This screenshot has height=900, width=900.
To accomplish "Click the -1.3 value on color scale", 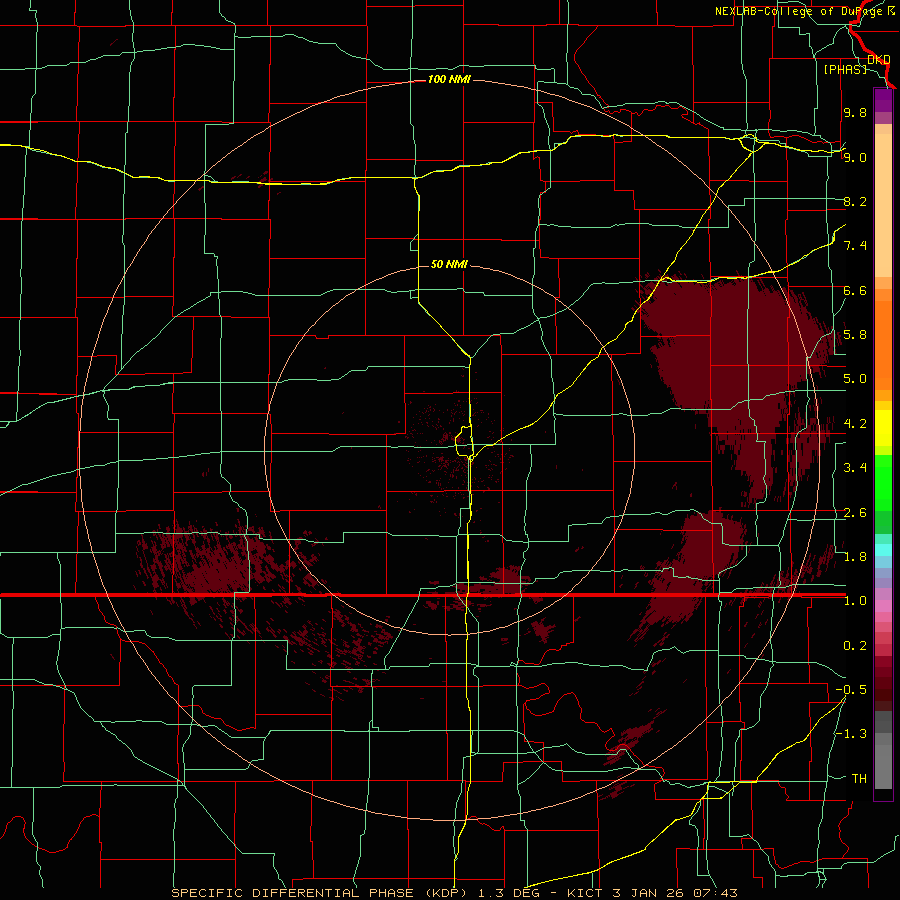I will click(851, 734).
